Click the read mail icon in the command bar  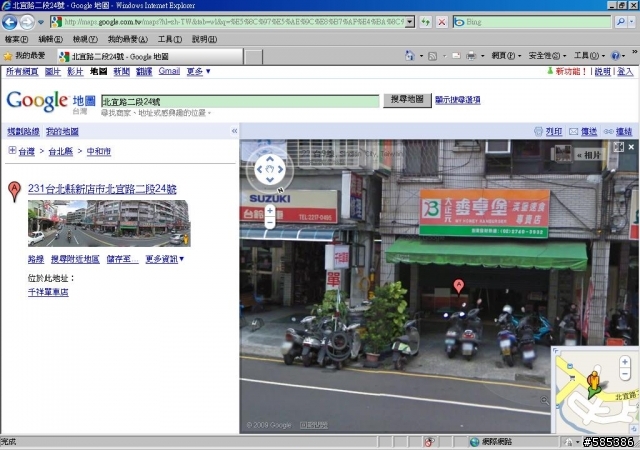point(456,56)
